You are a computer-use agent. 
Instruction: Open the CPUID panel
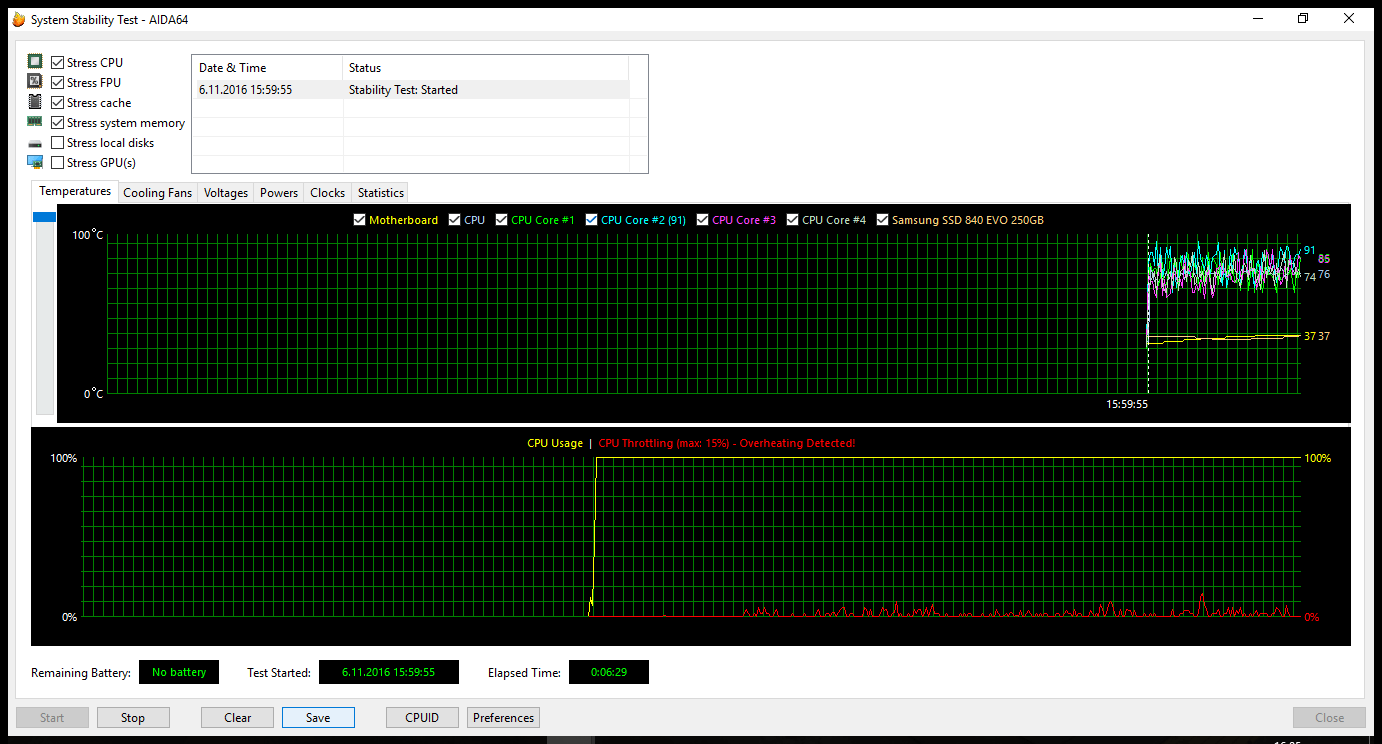[423, 718]
